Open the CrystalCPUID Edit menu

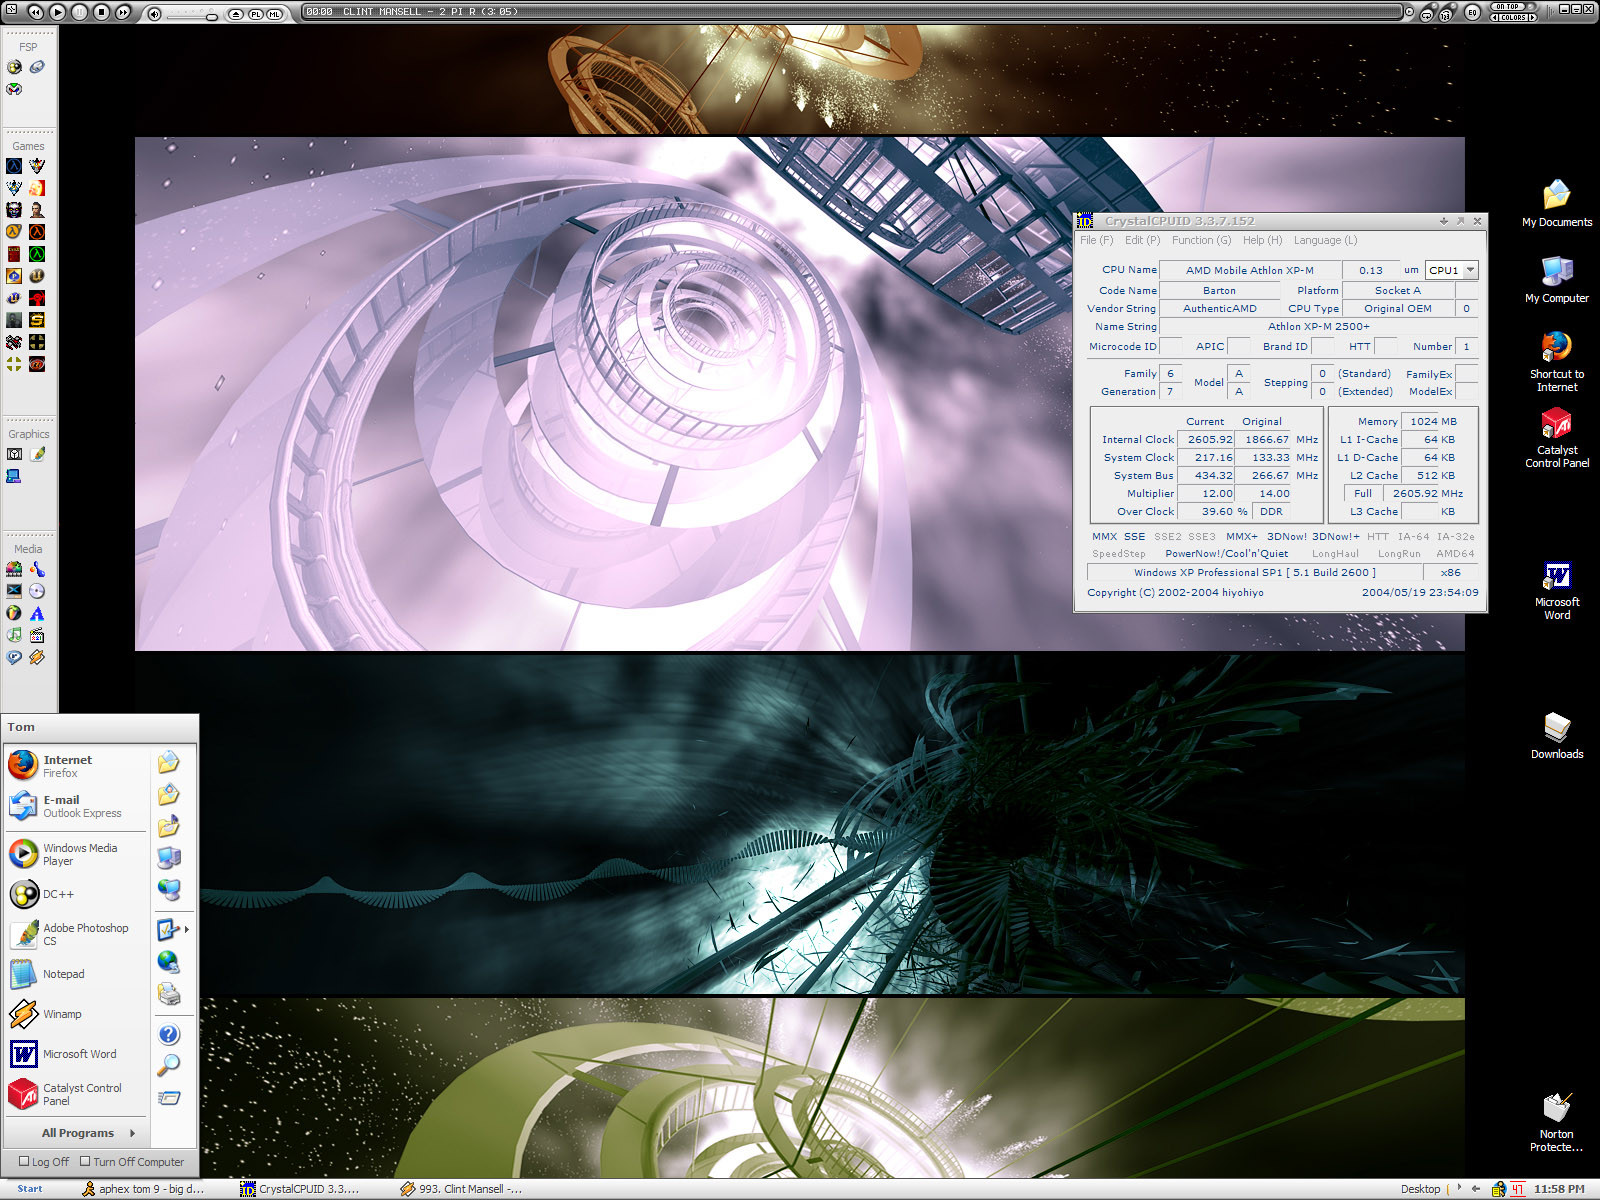1142,240
